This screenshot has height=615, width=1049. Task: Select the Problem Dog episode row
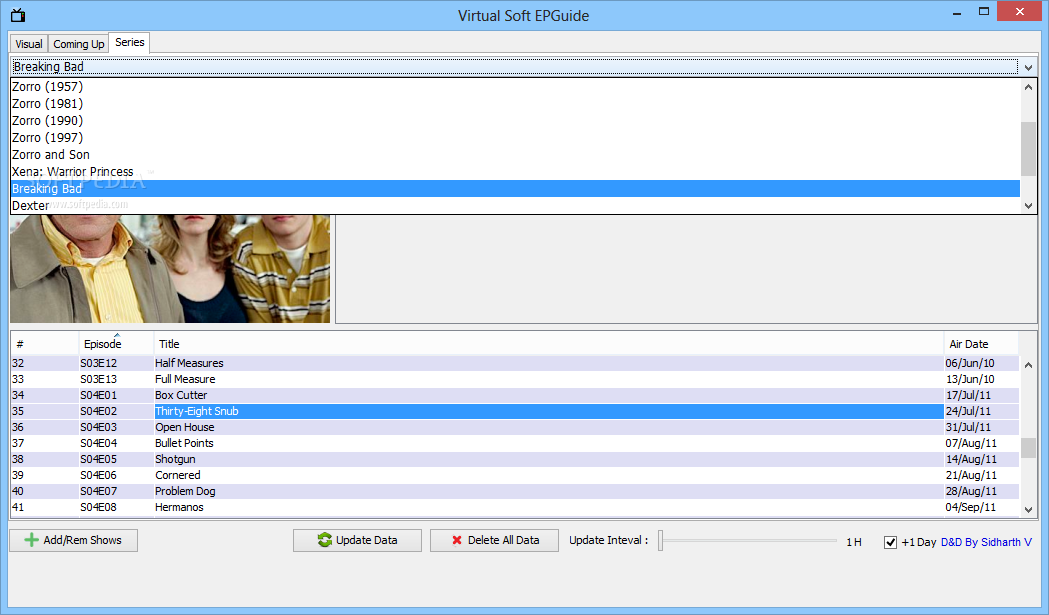click(x=514, y=492)
